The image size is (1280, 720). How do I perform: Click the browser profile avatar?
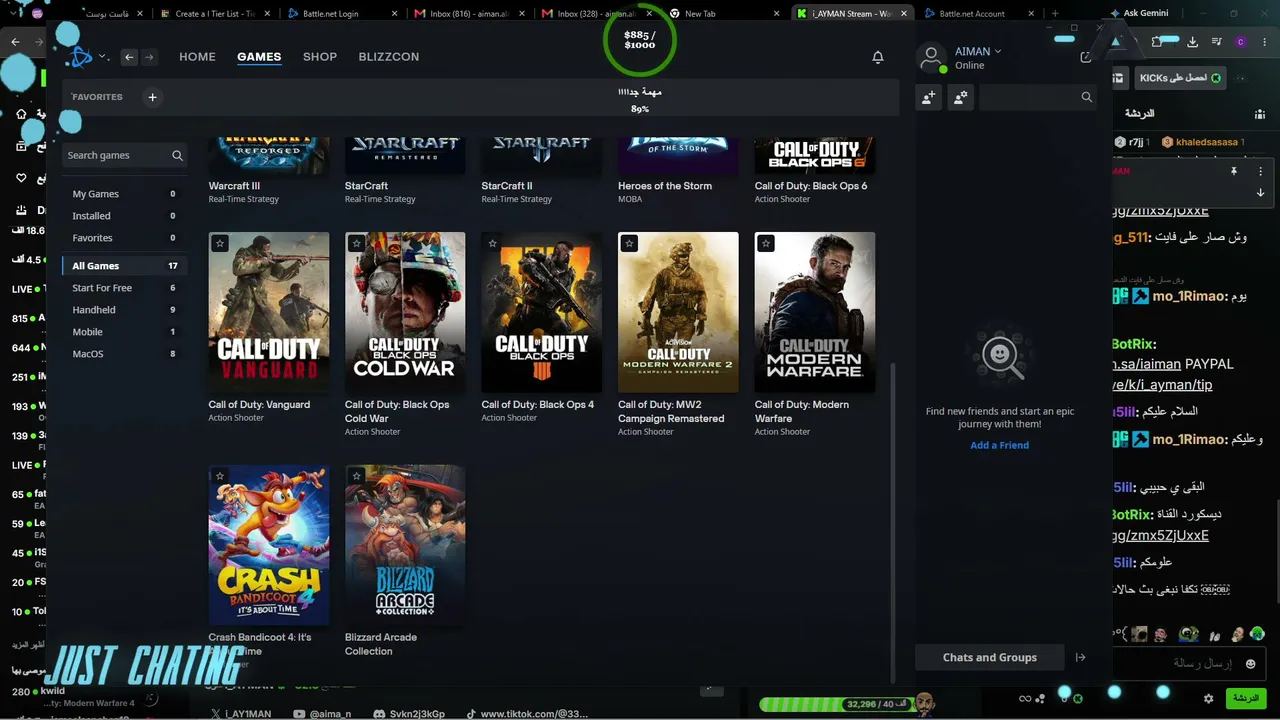(x=1241, y=42)
